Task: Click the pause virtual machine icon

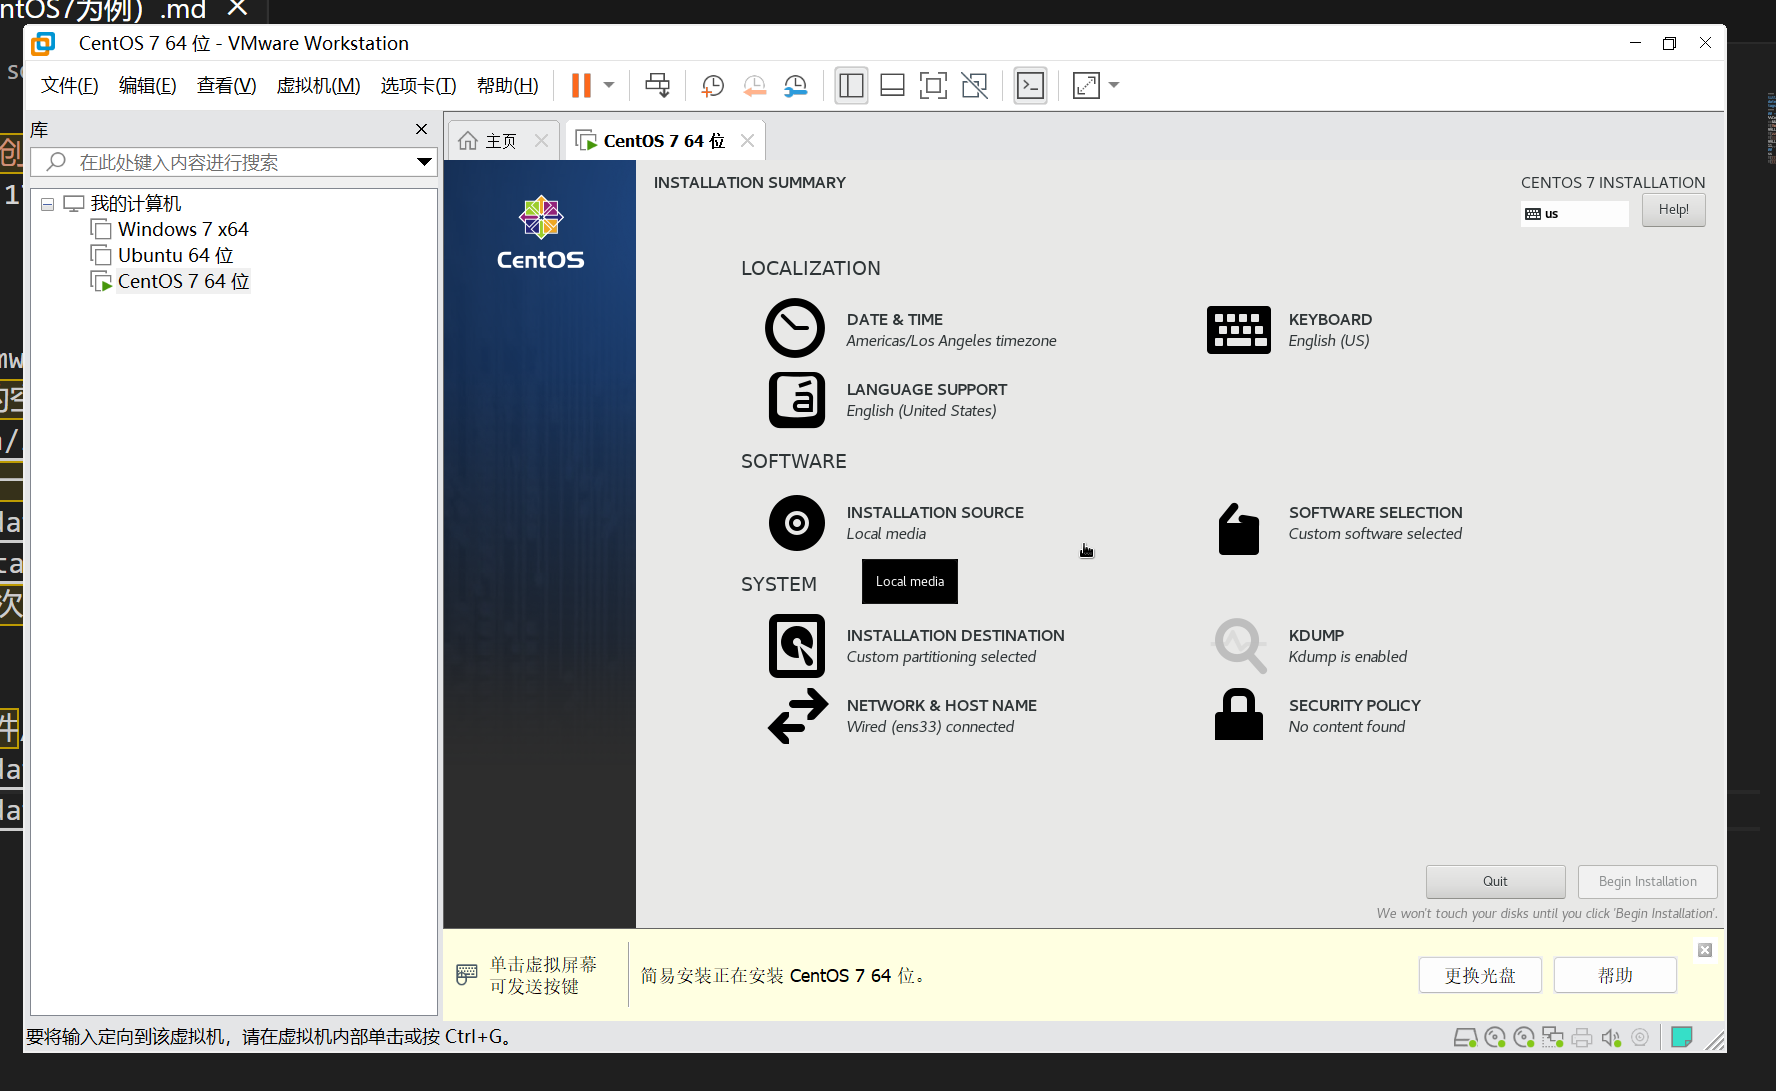Action: [581, 86]
